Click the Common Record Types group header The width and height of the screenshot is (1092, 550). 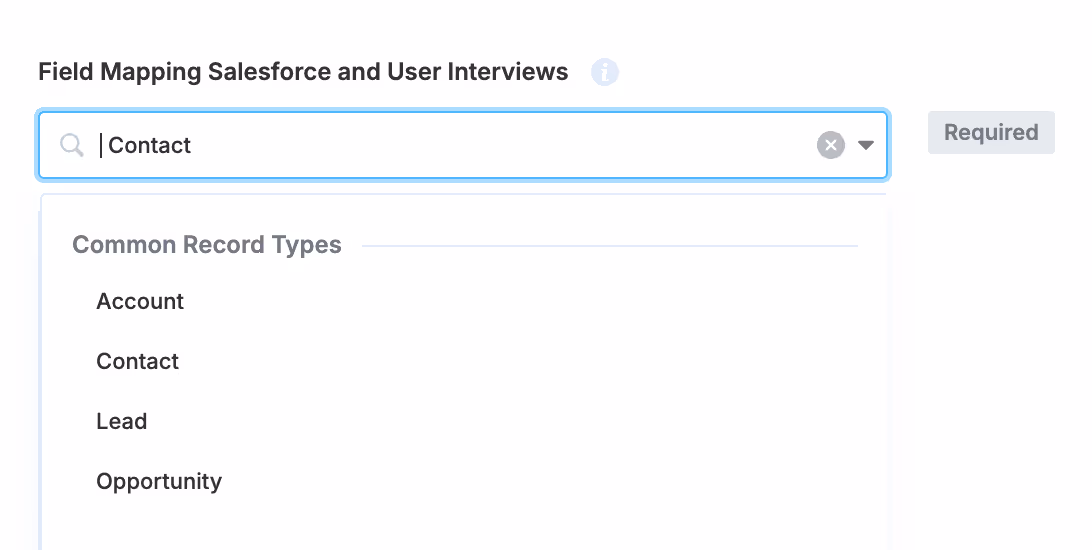click(207, 246)
